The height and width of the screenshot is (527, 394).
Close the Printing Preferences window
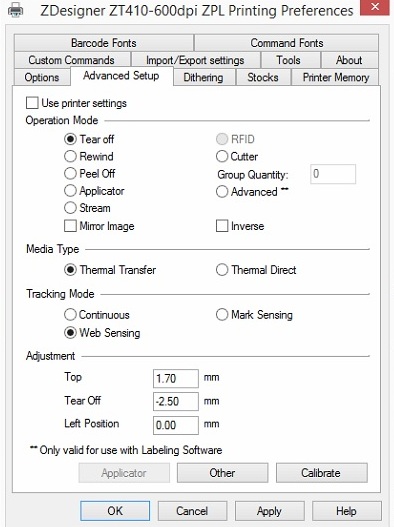coord(375,7)
